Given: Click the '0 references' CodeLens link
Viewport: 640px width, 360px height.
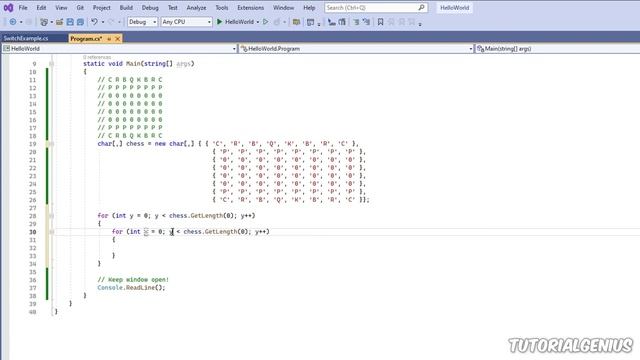Looking at the screenshot, I should pos(97,57).
